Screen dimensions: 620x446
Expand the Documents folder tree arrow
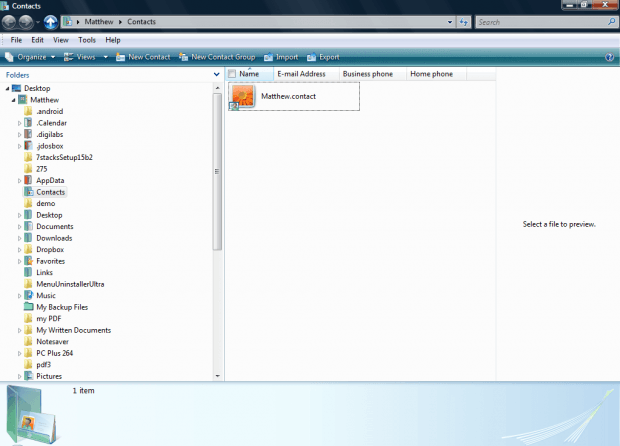coord(19,227)
